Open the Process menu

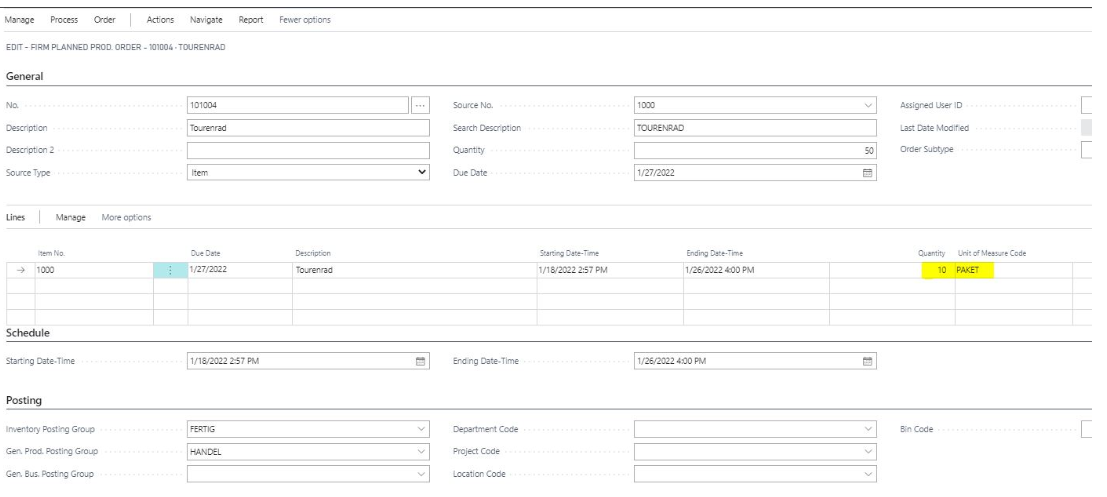[64, 20]
